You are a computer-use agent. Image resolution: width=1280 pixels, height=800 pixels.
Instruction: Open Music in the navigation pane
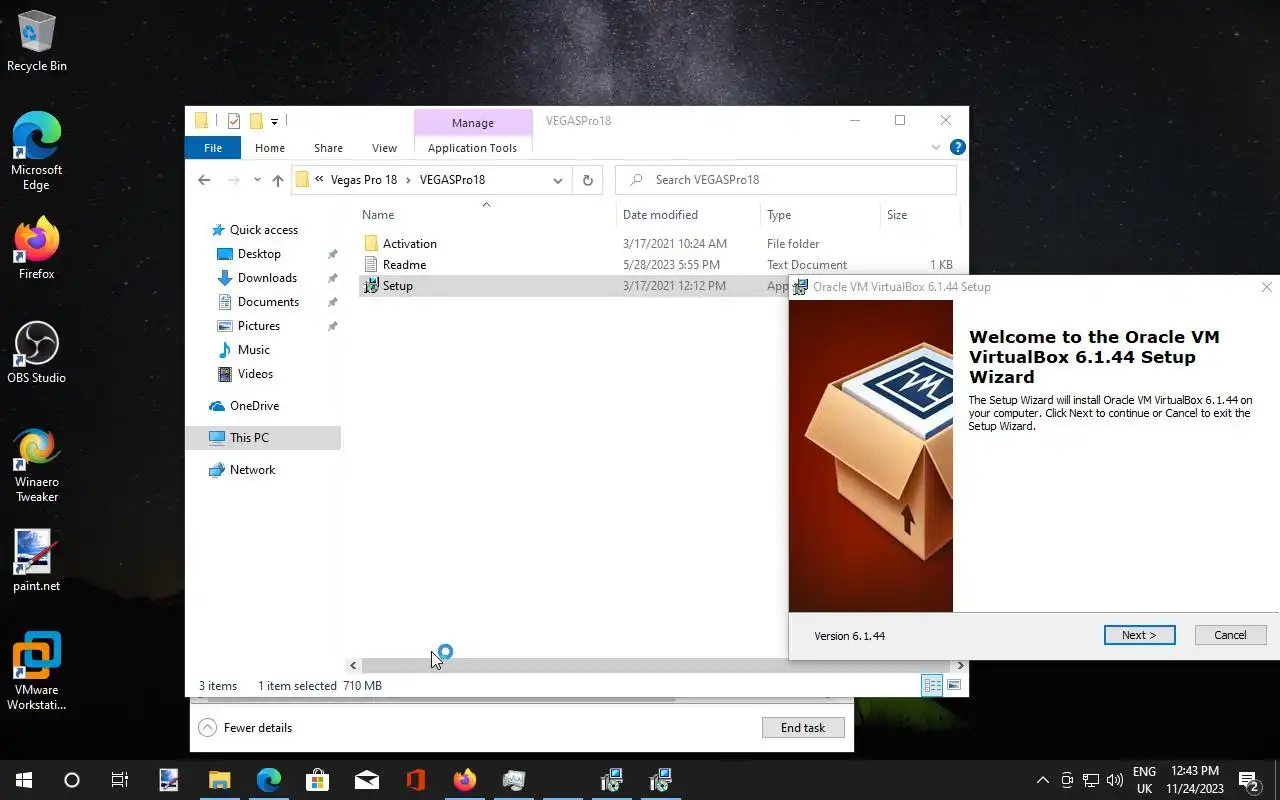pos(253,350)
